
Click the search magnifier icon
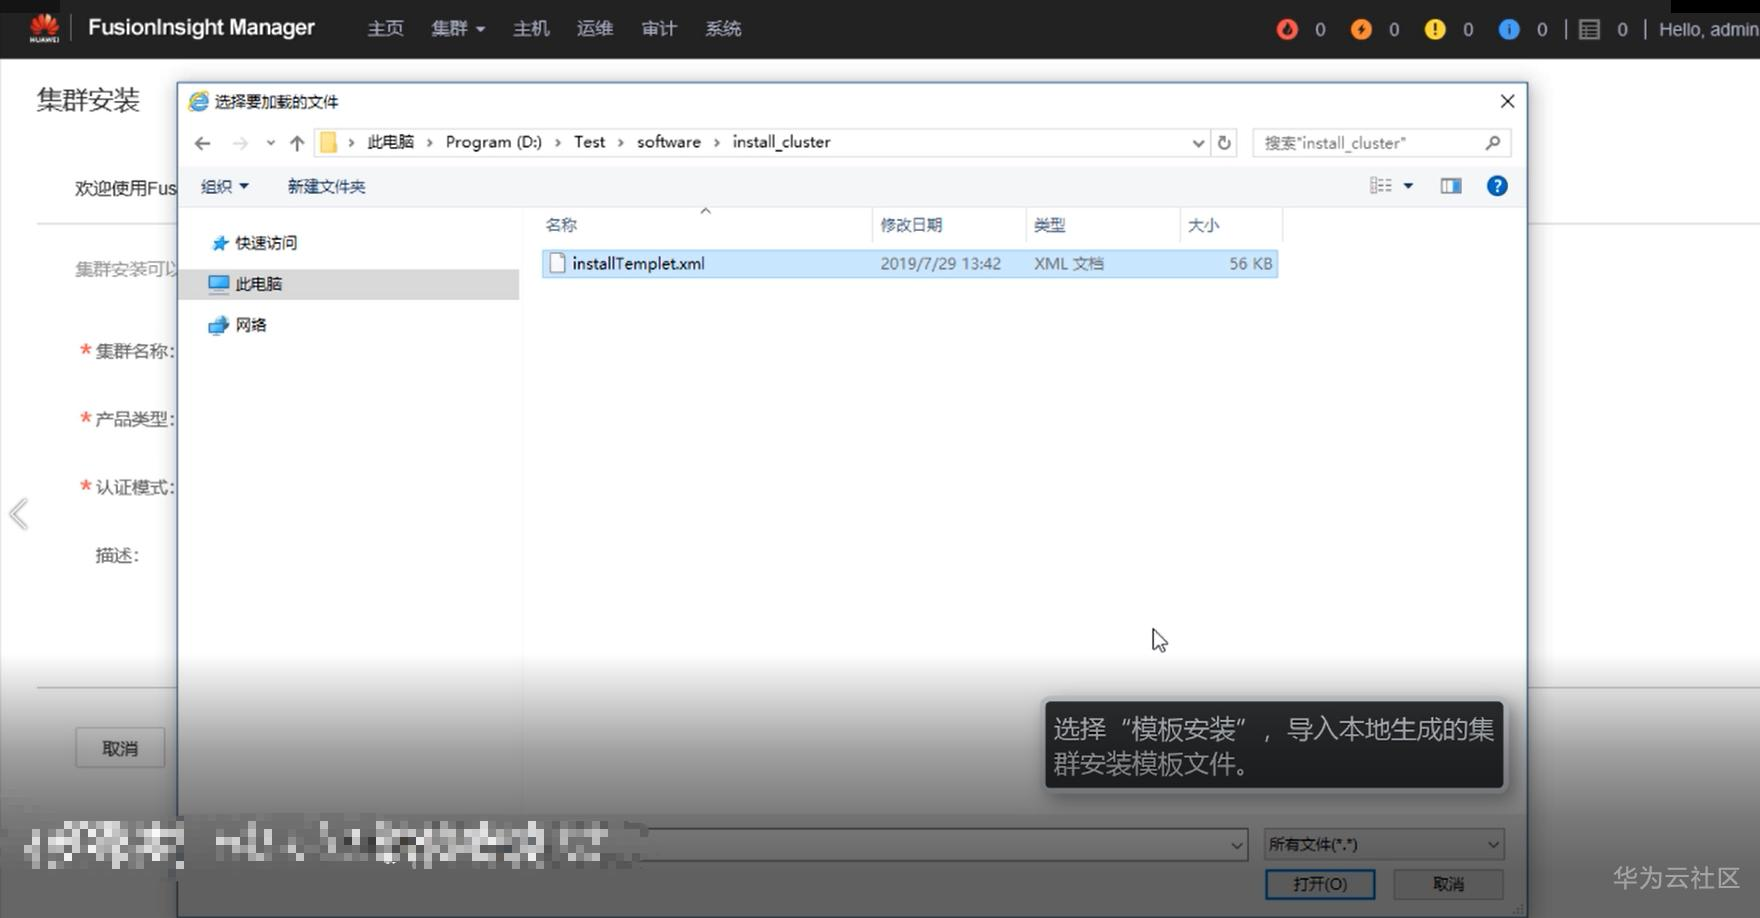[1493, 143]
